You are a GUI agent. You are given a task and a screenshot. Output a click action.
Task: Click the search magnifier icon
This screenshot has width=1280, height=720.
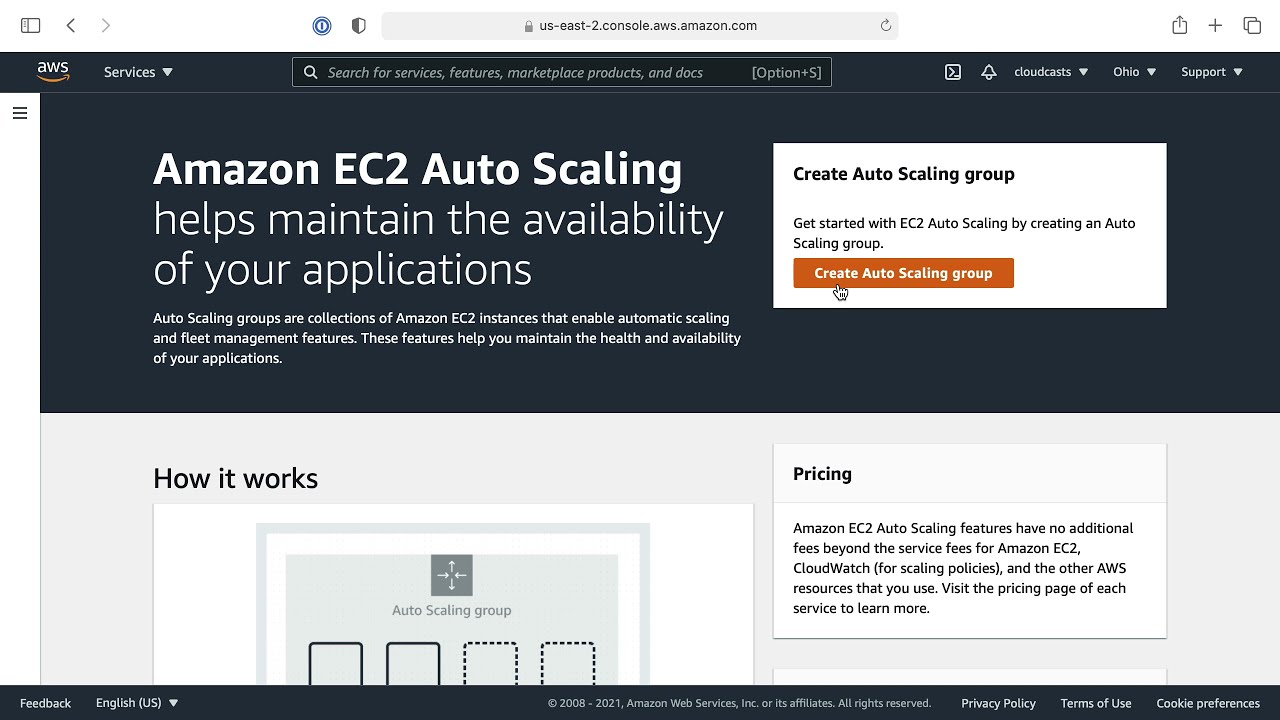310,72
